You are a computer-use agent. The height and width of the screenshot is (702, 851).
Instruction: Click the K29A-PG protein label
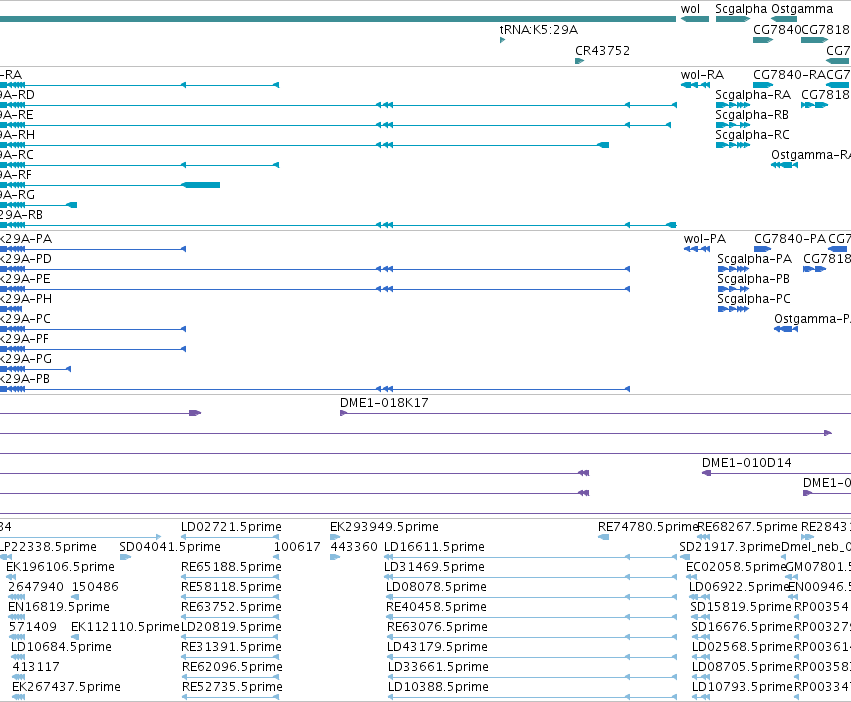point(26,359)
